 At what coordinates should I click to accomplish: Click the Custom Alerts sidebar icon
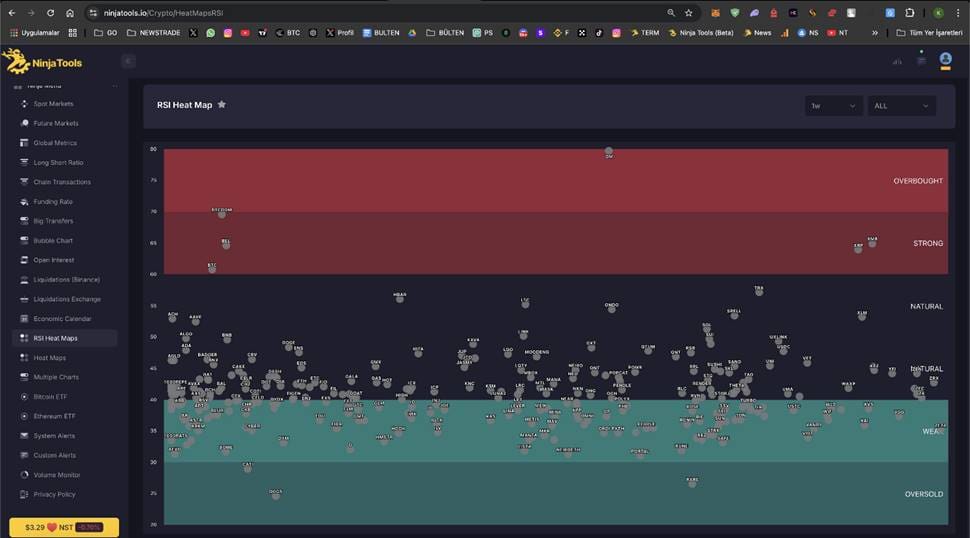[x=24, y=455]
